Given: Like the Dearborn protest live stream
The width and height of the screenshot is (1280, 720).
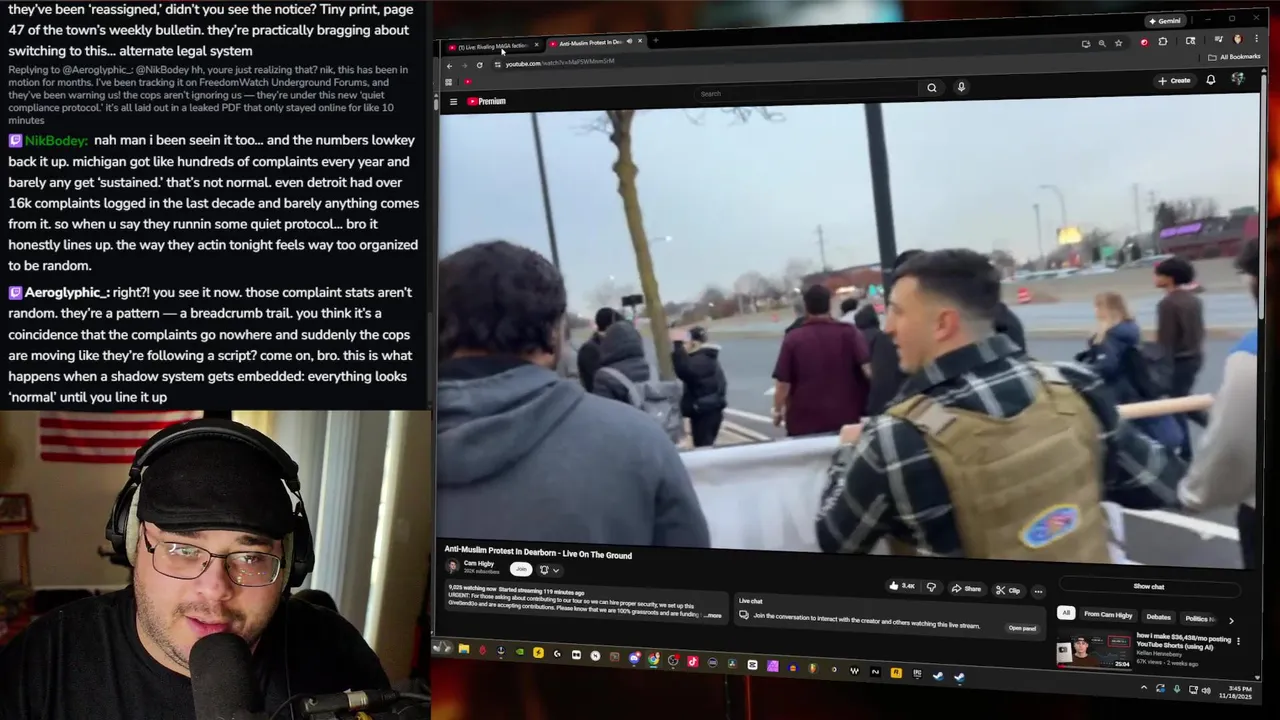Looking at the screenshot, I should coord(901,585).
